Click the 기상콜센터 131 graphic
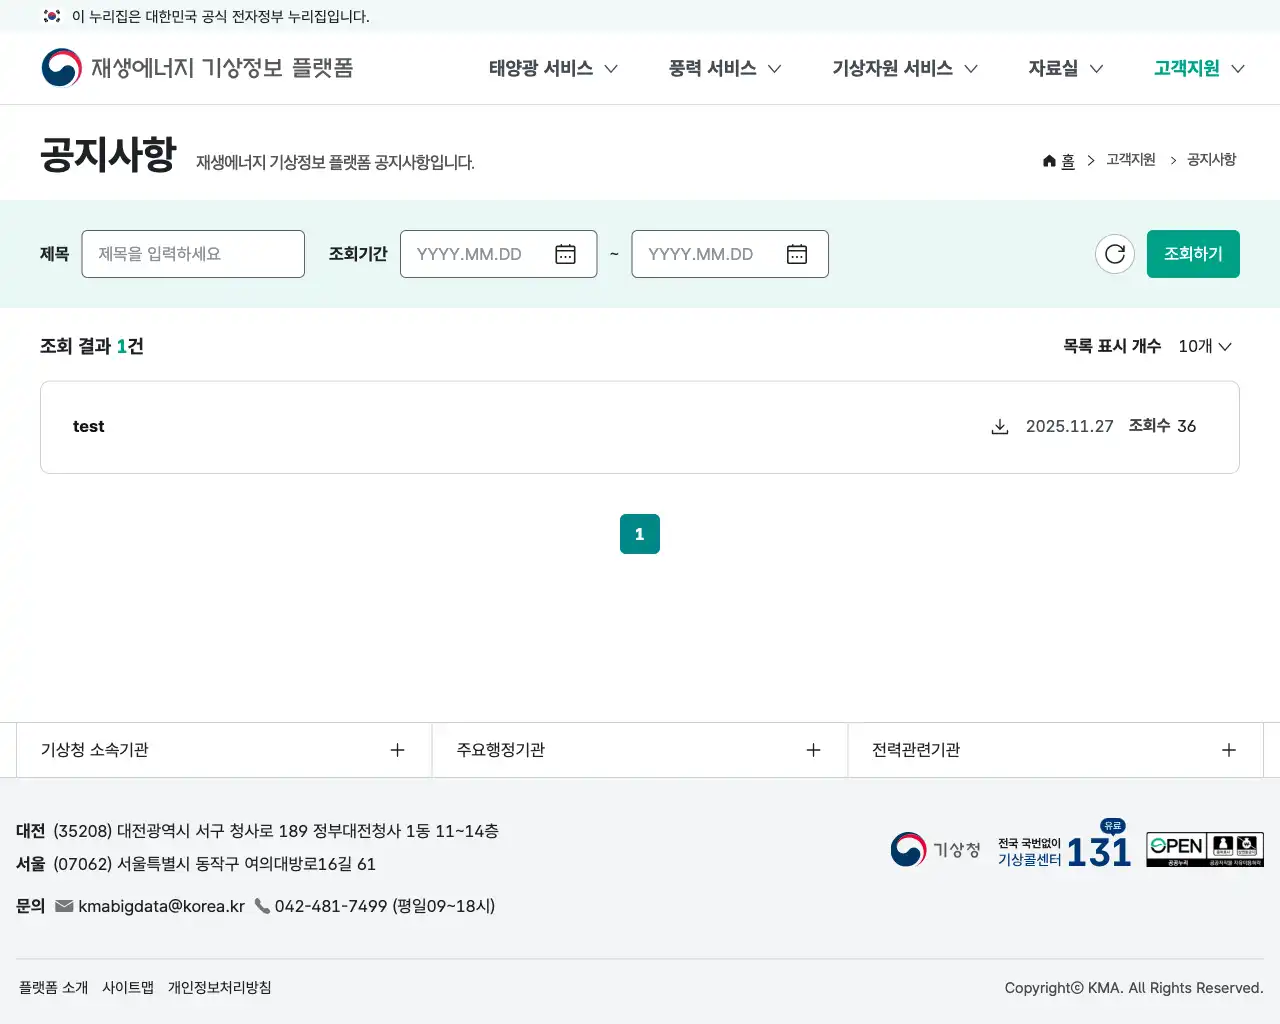This screenshot has height=1024, width=1280. 1062,849
